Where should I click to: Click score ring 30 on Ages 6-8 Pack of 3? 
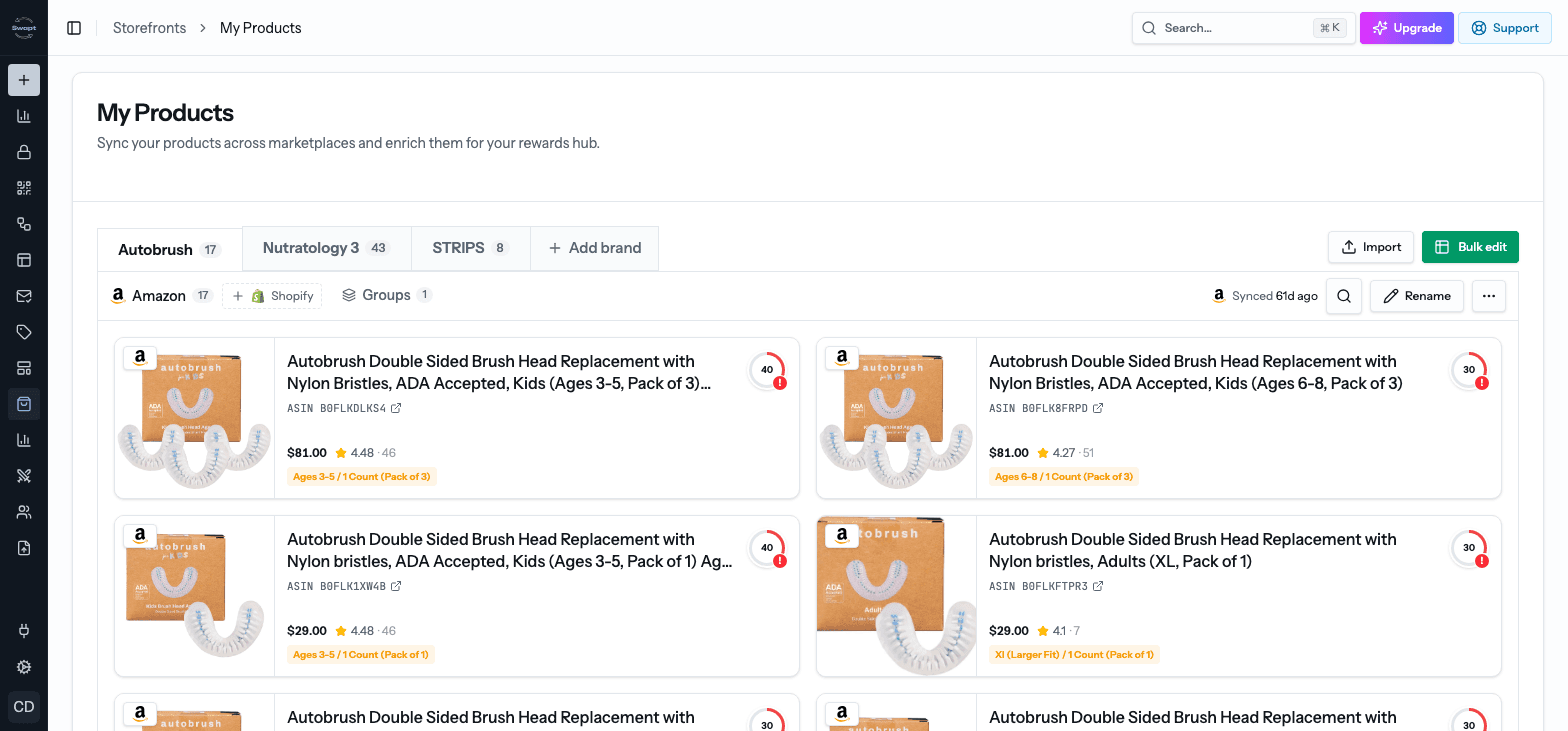pyautogui.click(x=1469, y=370)
